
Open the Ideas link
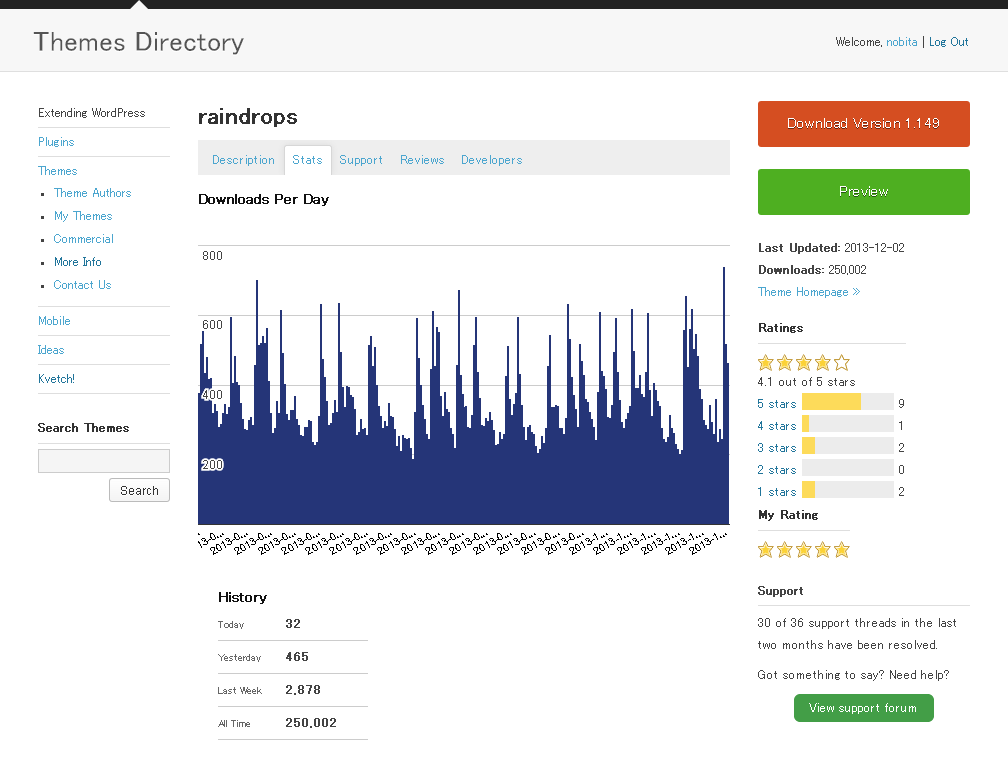tap(51, 350)
